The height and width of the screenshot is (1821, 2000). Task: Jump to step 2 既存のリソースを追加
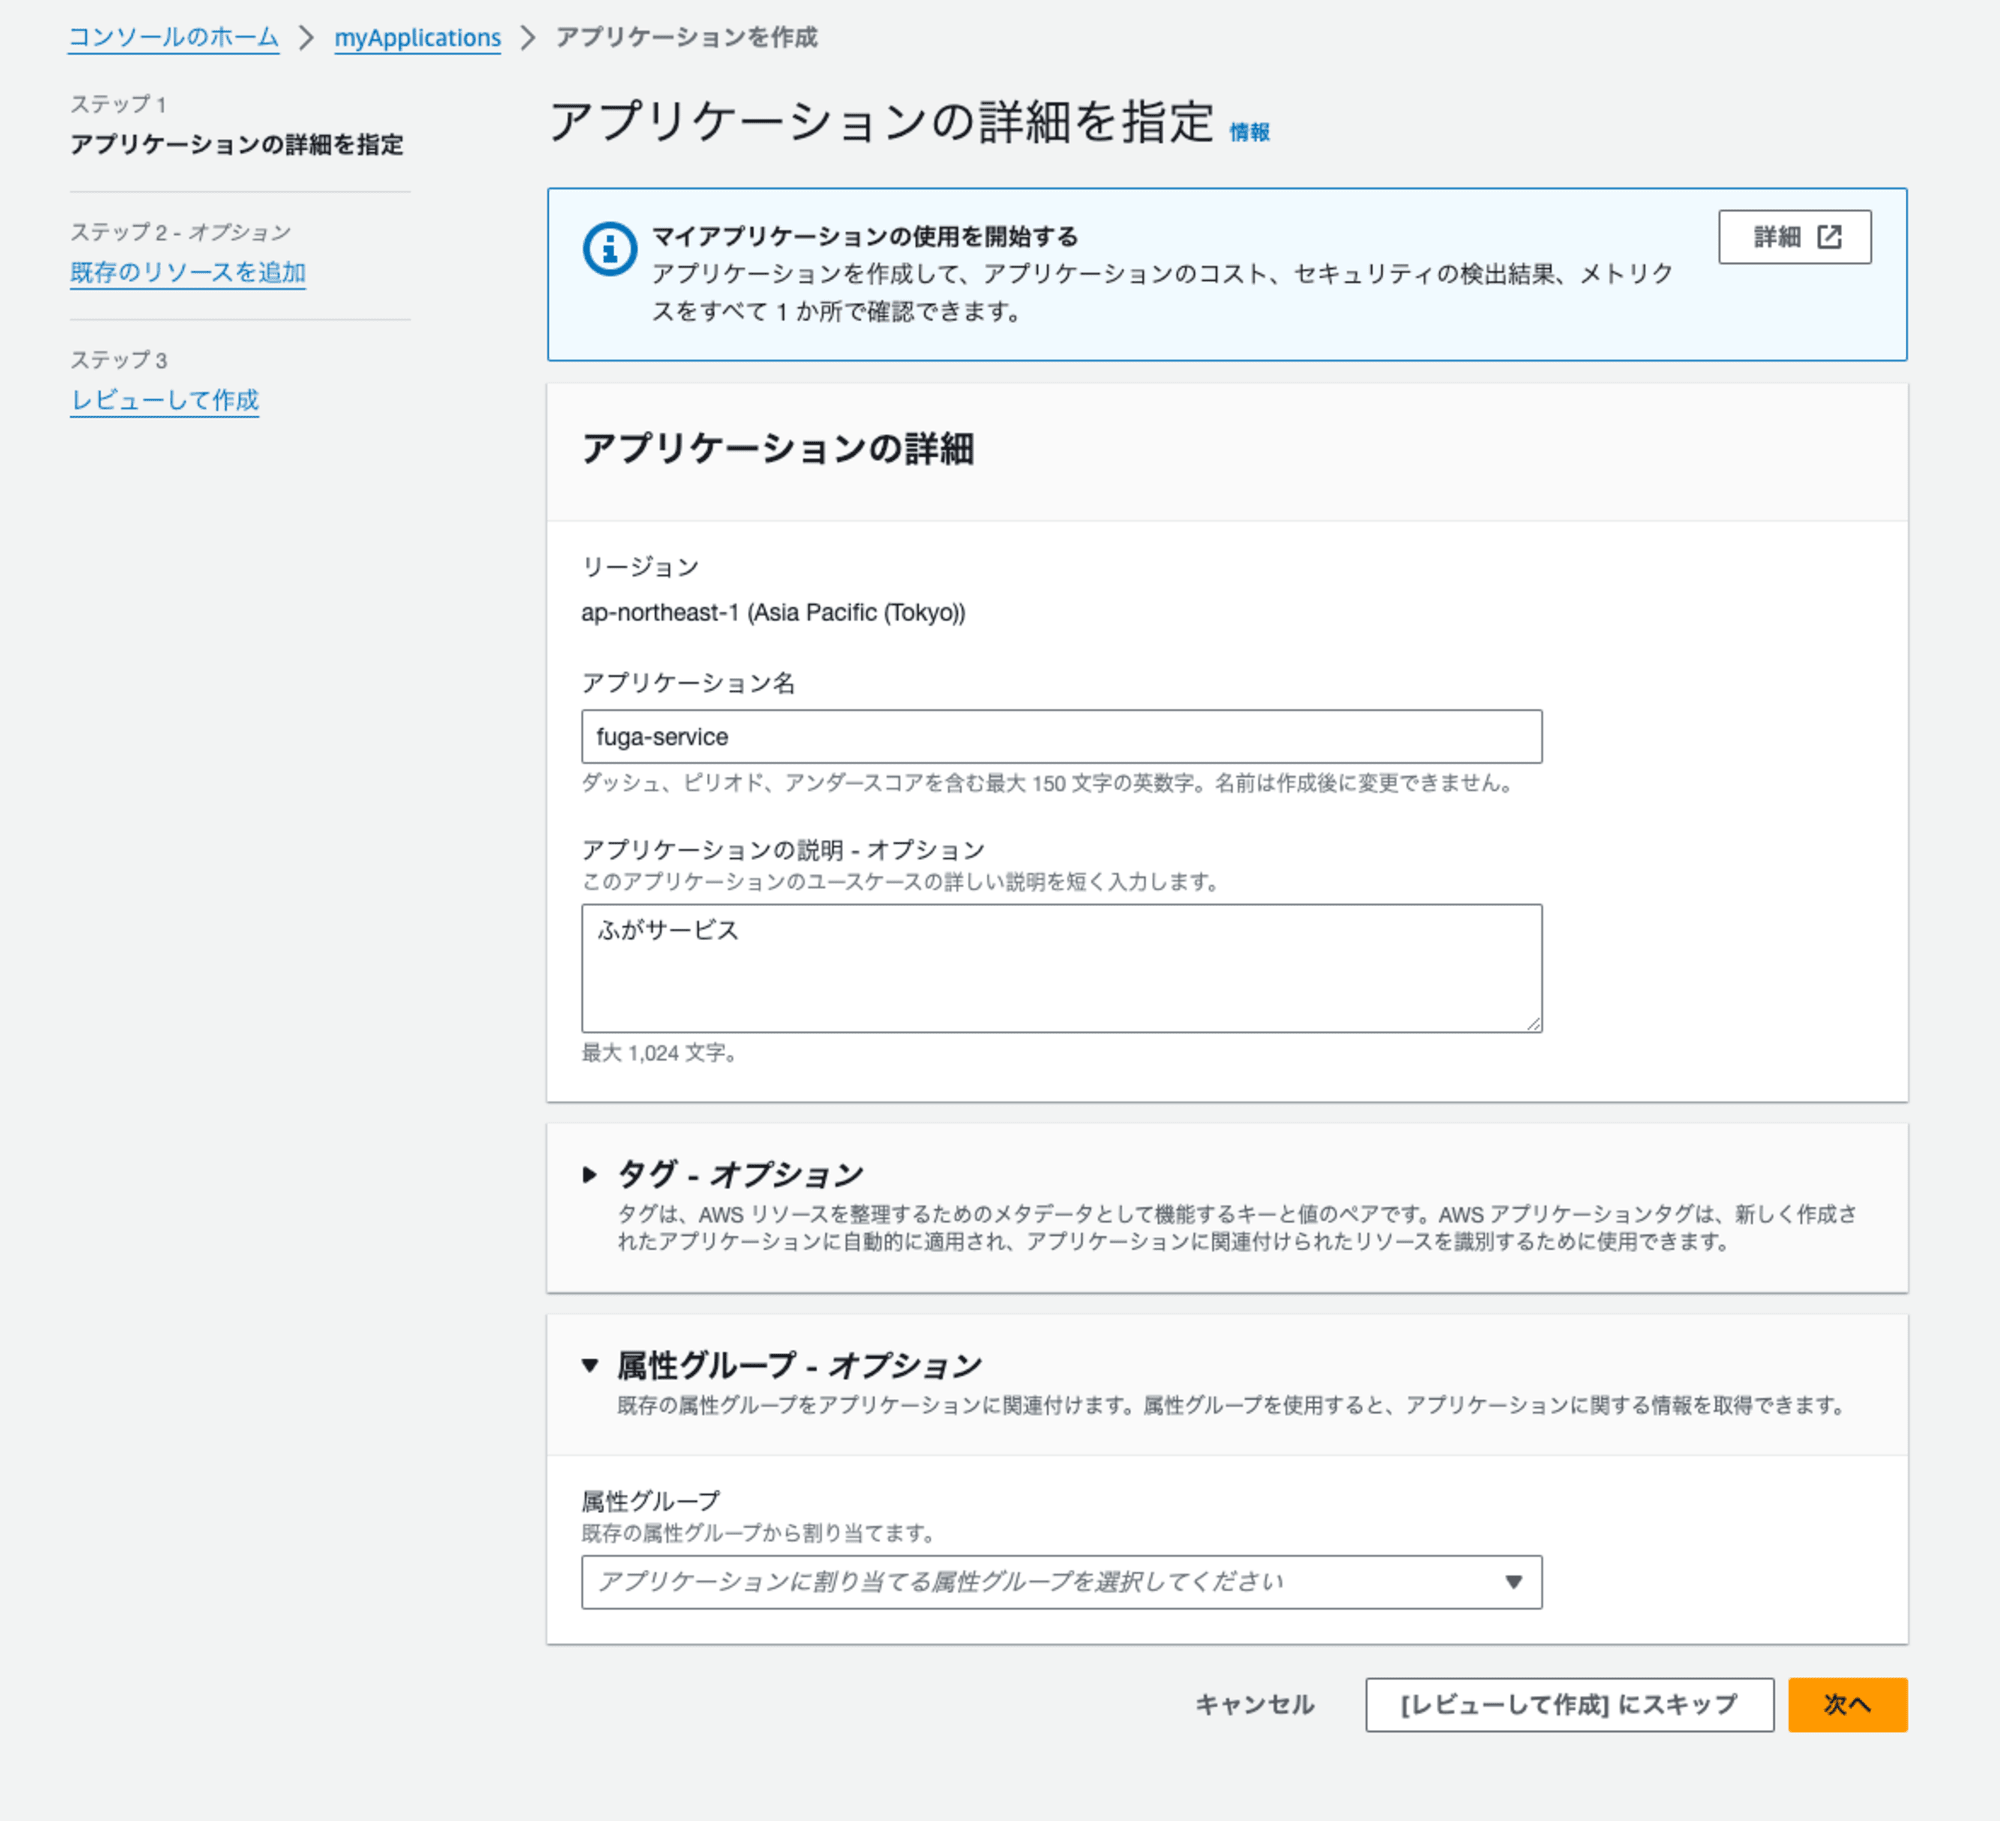[x=188, y=272]
